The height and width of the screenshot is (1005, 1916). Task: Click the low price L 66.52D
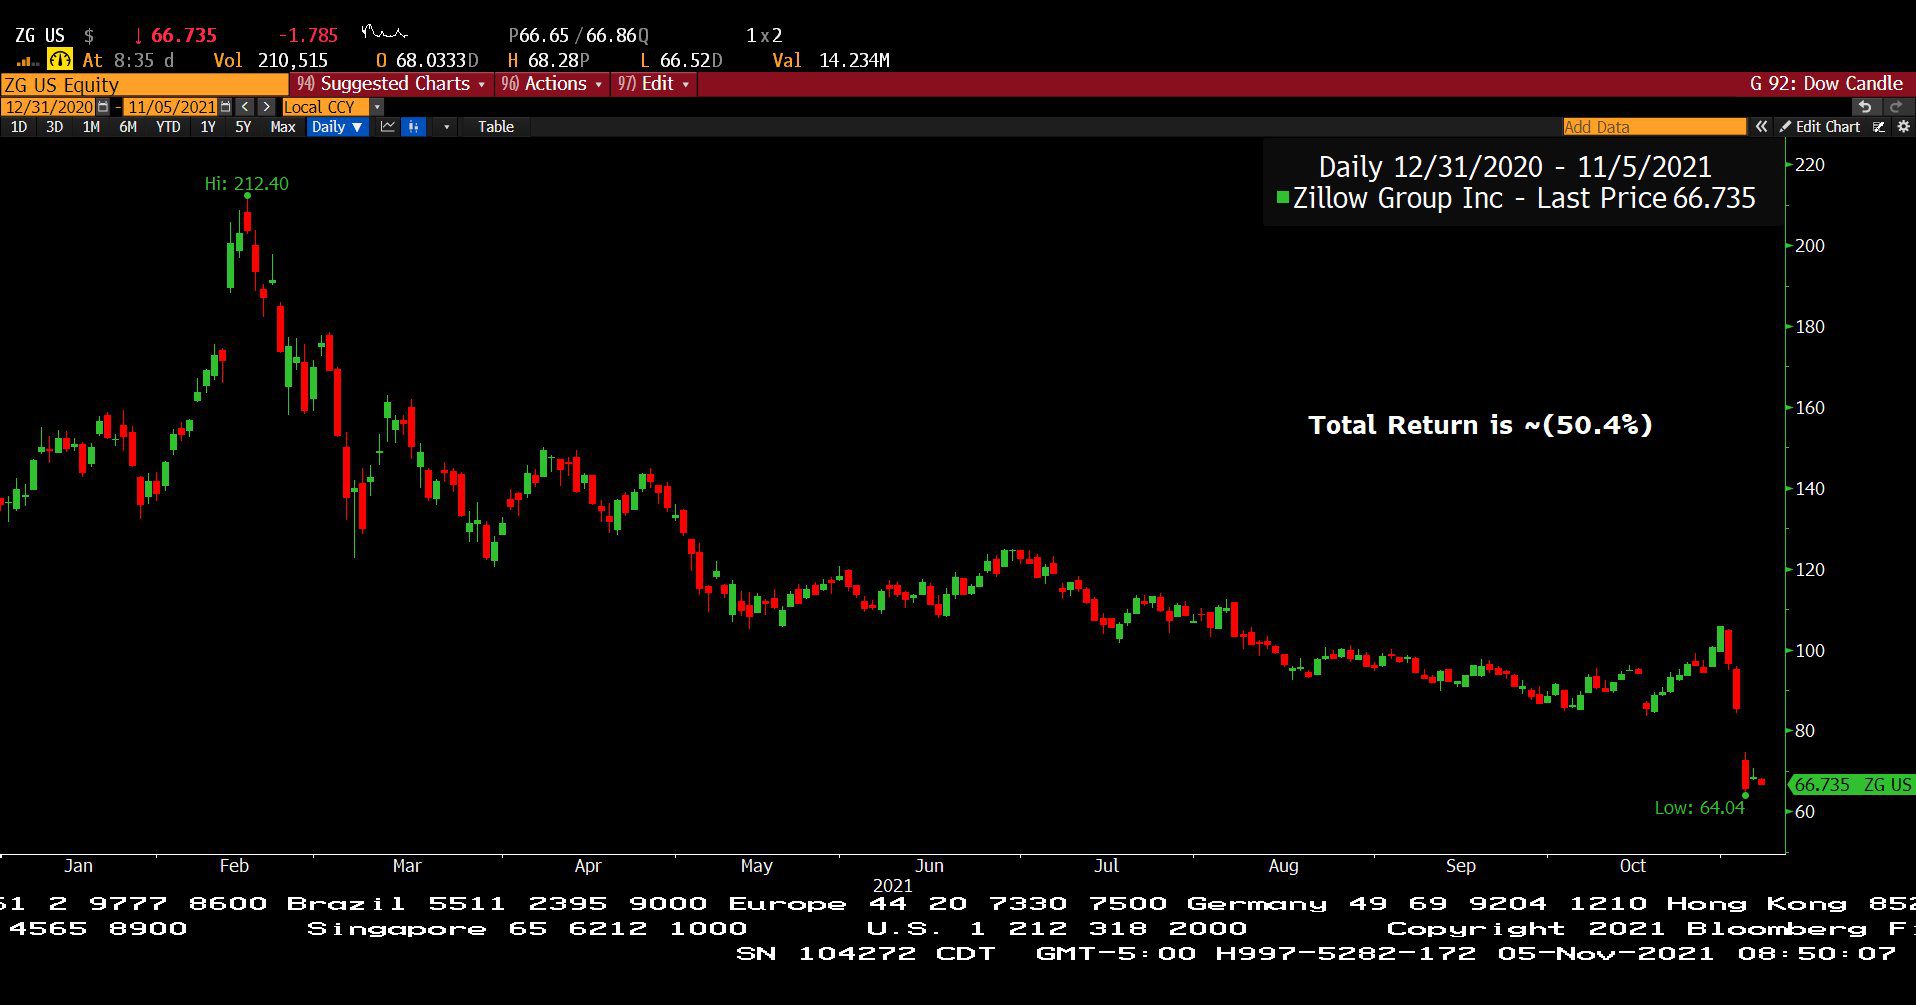tap(681, 61)
